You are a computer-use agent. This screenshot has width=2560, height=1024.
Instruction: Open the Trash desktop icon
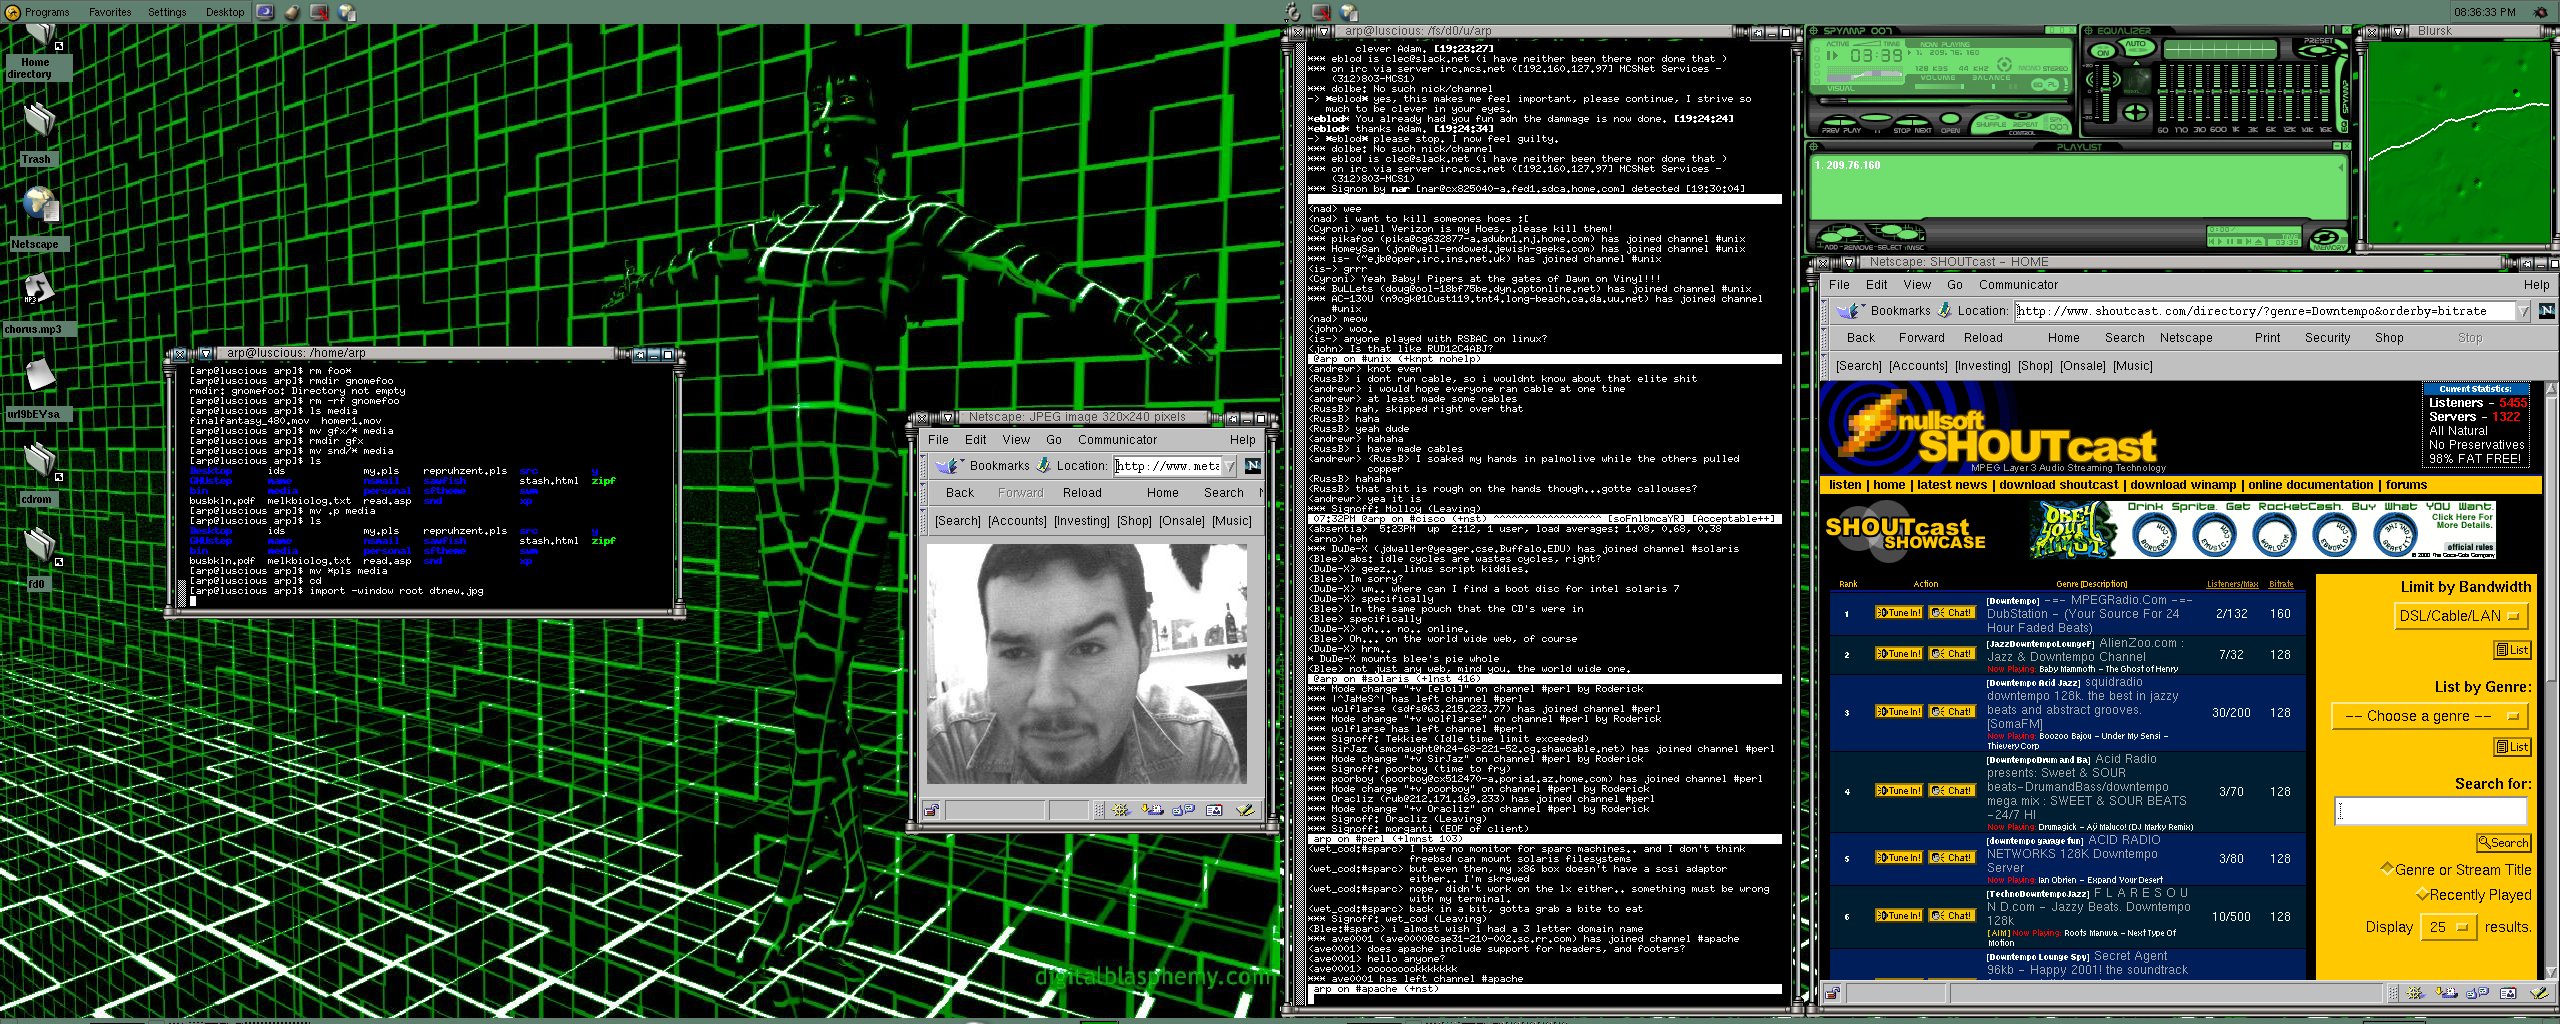(38, 121)
